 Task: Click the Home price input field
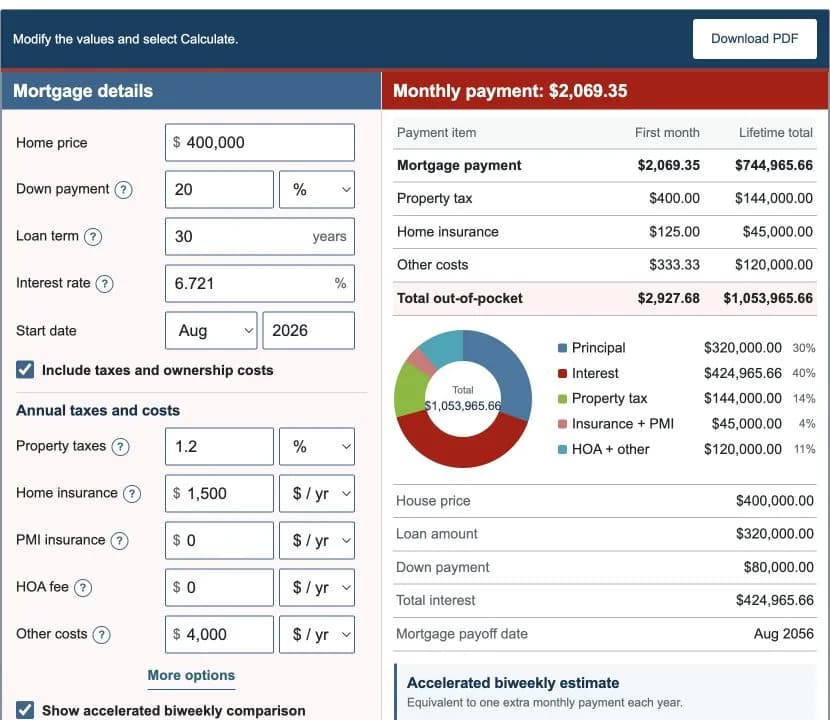point(260,142)
